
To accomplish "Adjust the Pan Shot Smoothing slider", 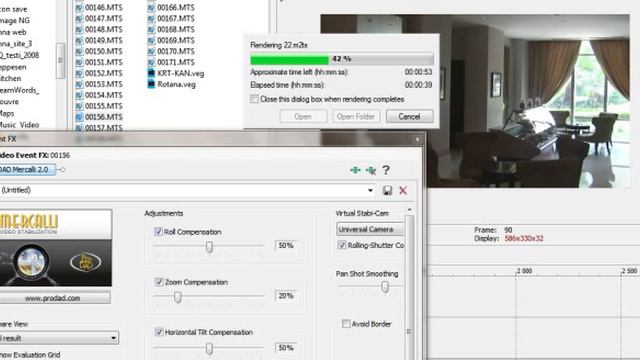I will tap(385, 287).
